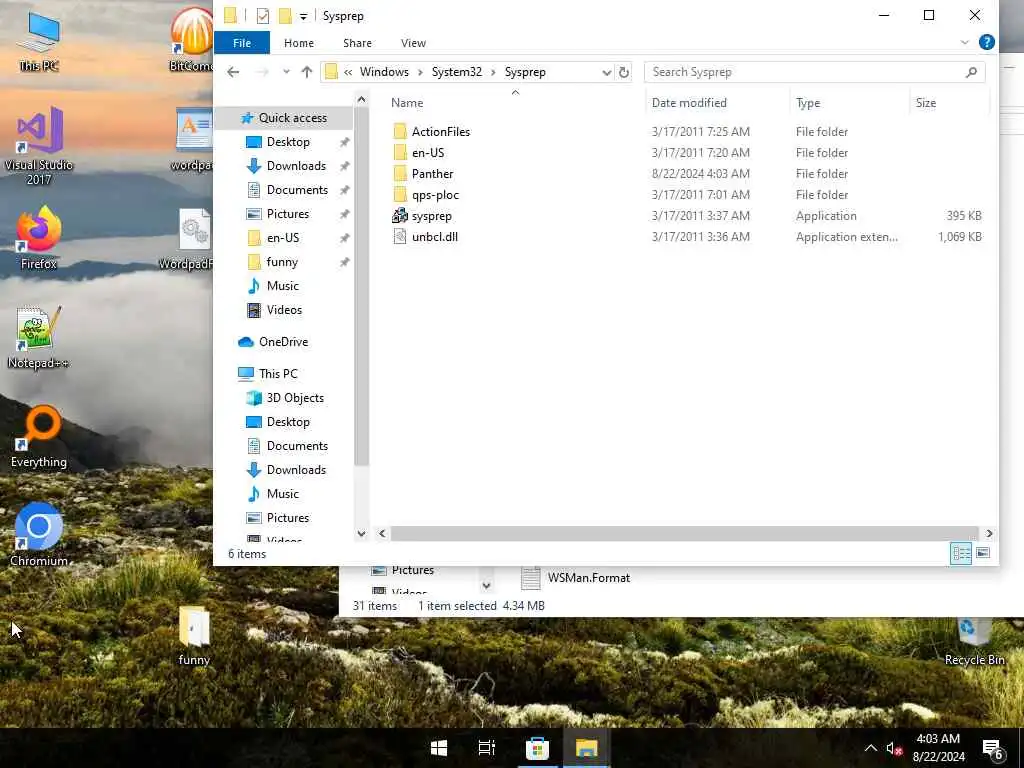The height and width of the screenshot is (768, 1024).
Task: Select the funny folder on desktop
Action: [194, 635]
